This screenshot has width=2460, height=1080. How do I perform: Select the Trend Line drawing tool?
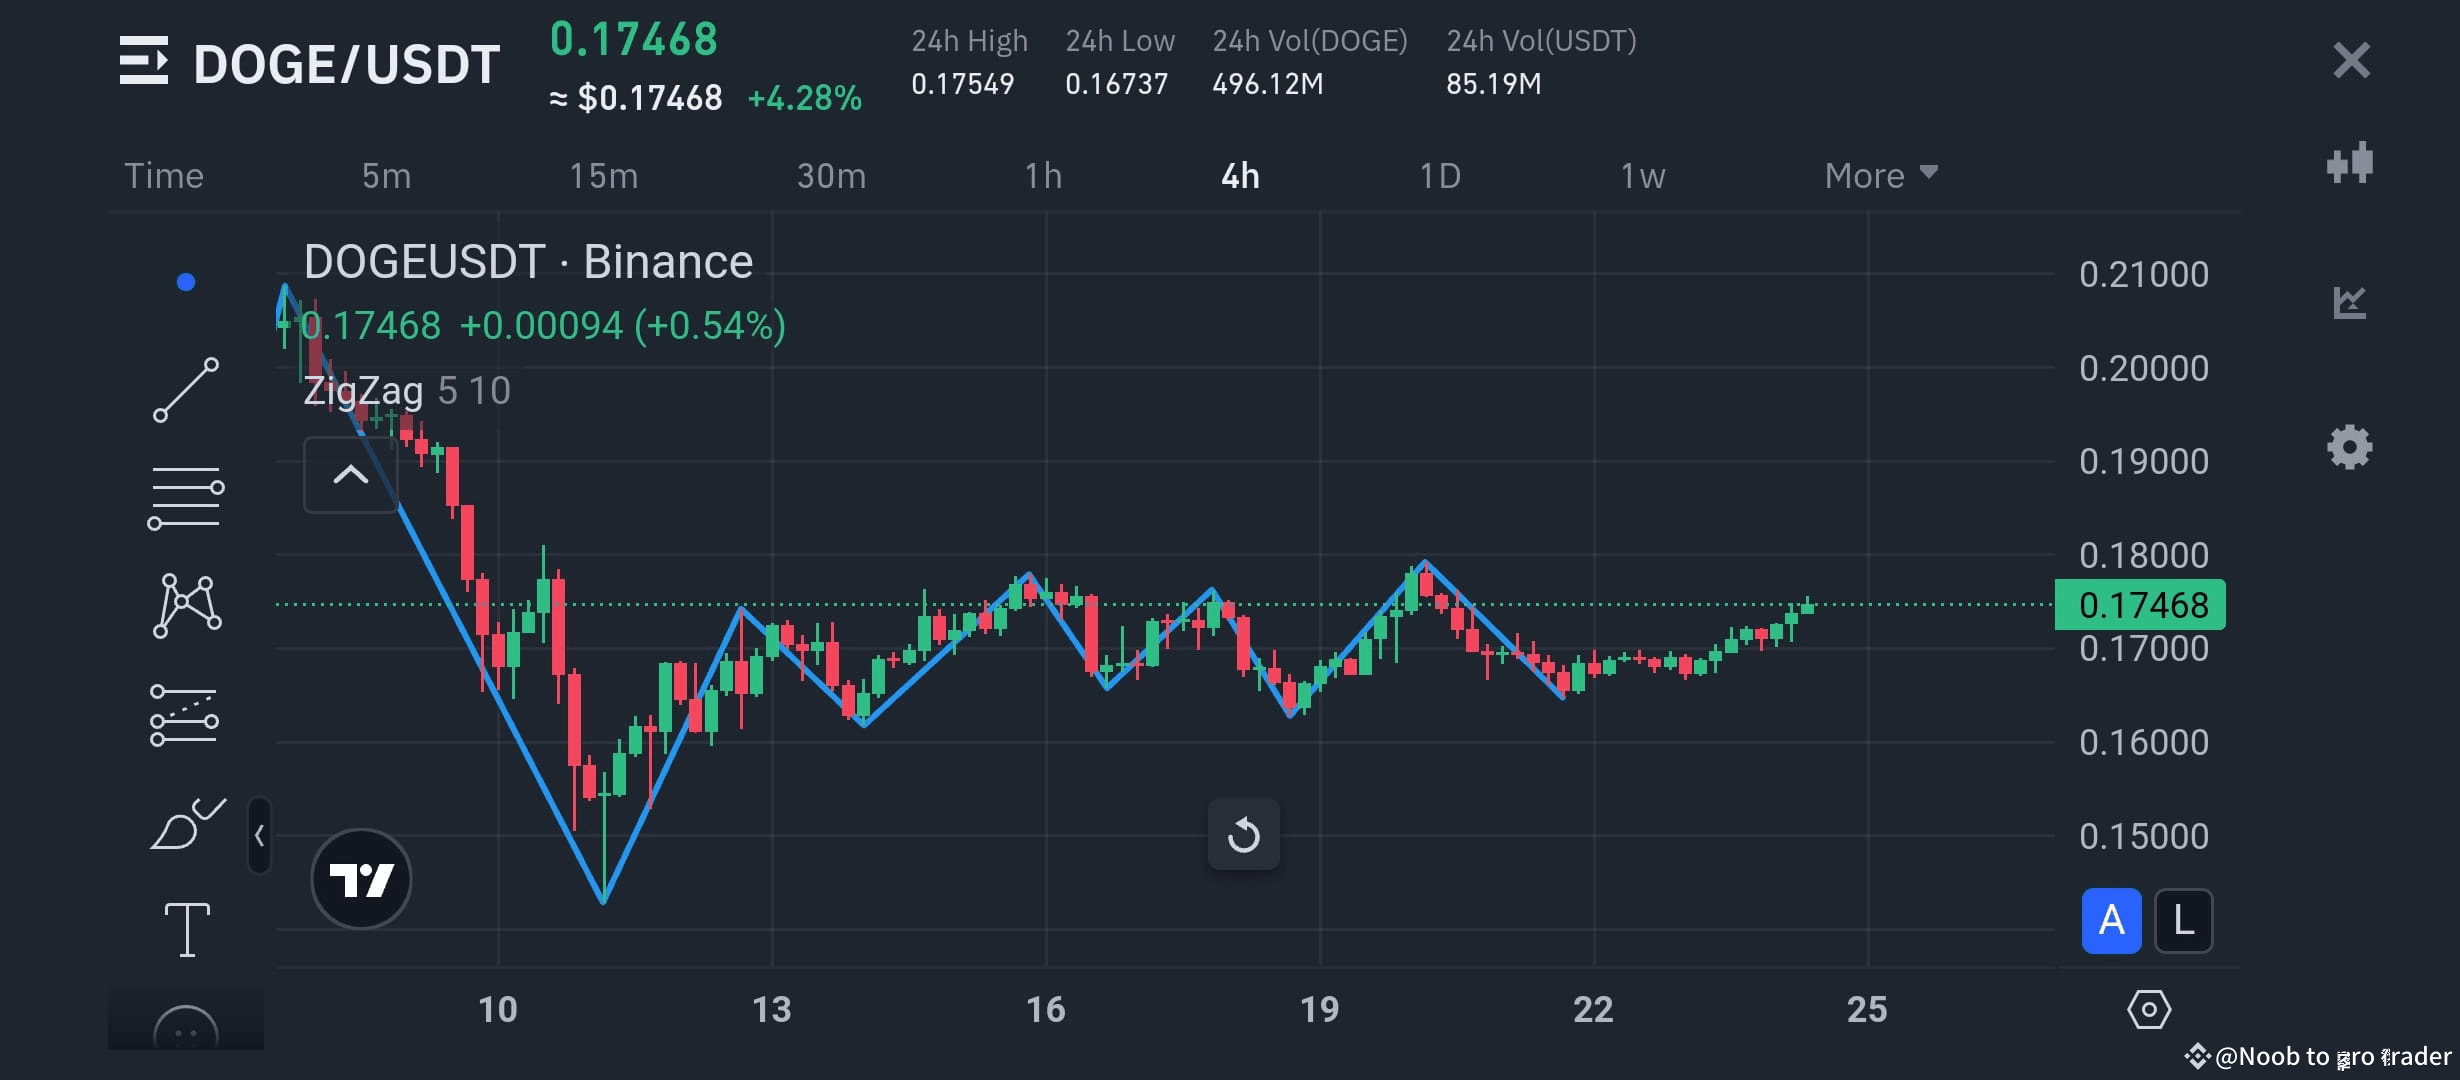186,388
